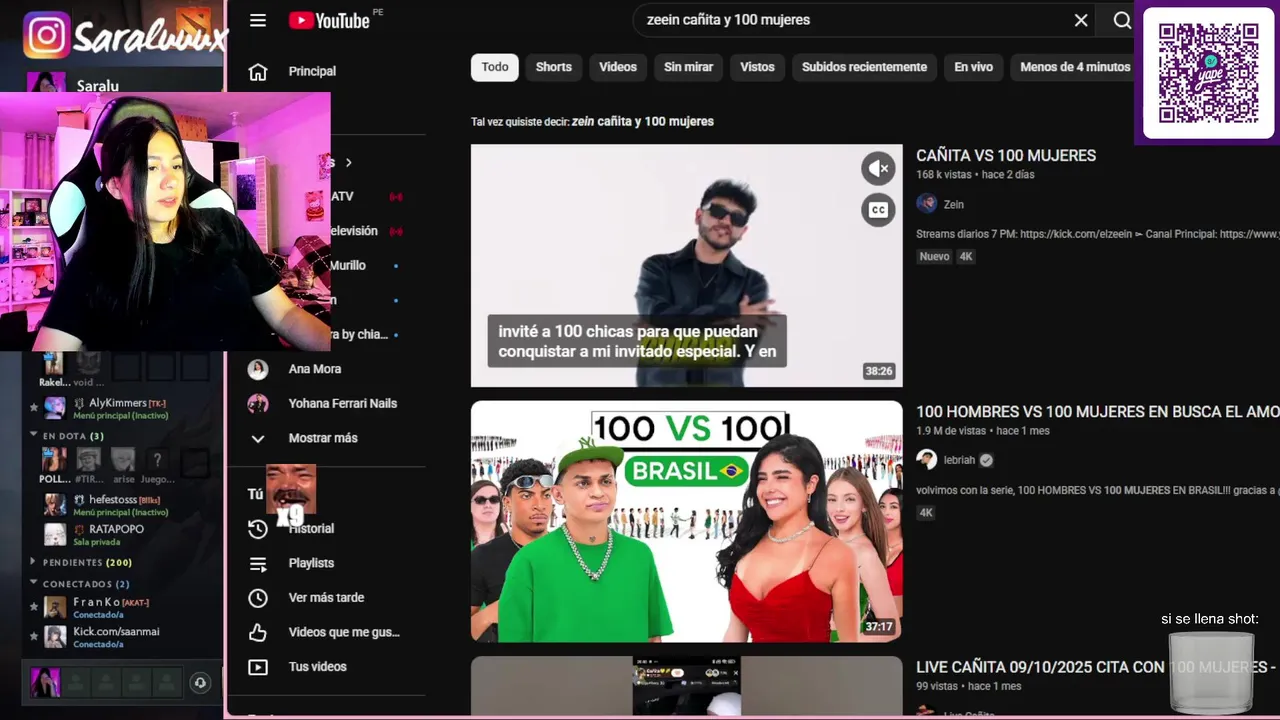The image size is (1280, 720).
Task: Unmute the Cañita video preview
Action: point(878,169)
